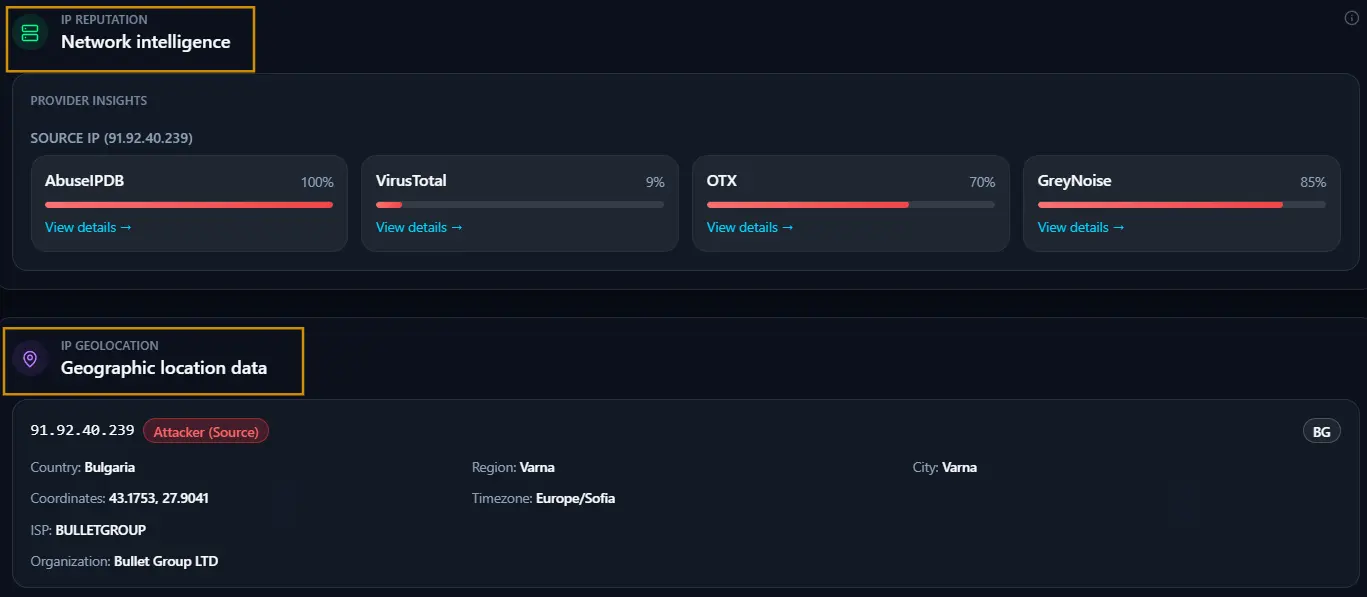Viewport: 1367px width, 597px height.
Task: Open AbuseIPDB View details link
Action: (88, 227)
